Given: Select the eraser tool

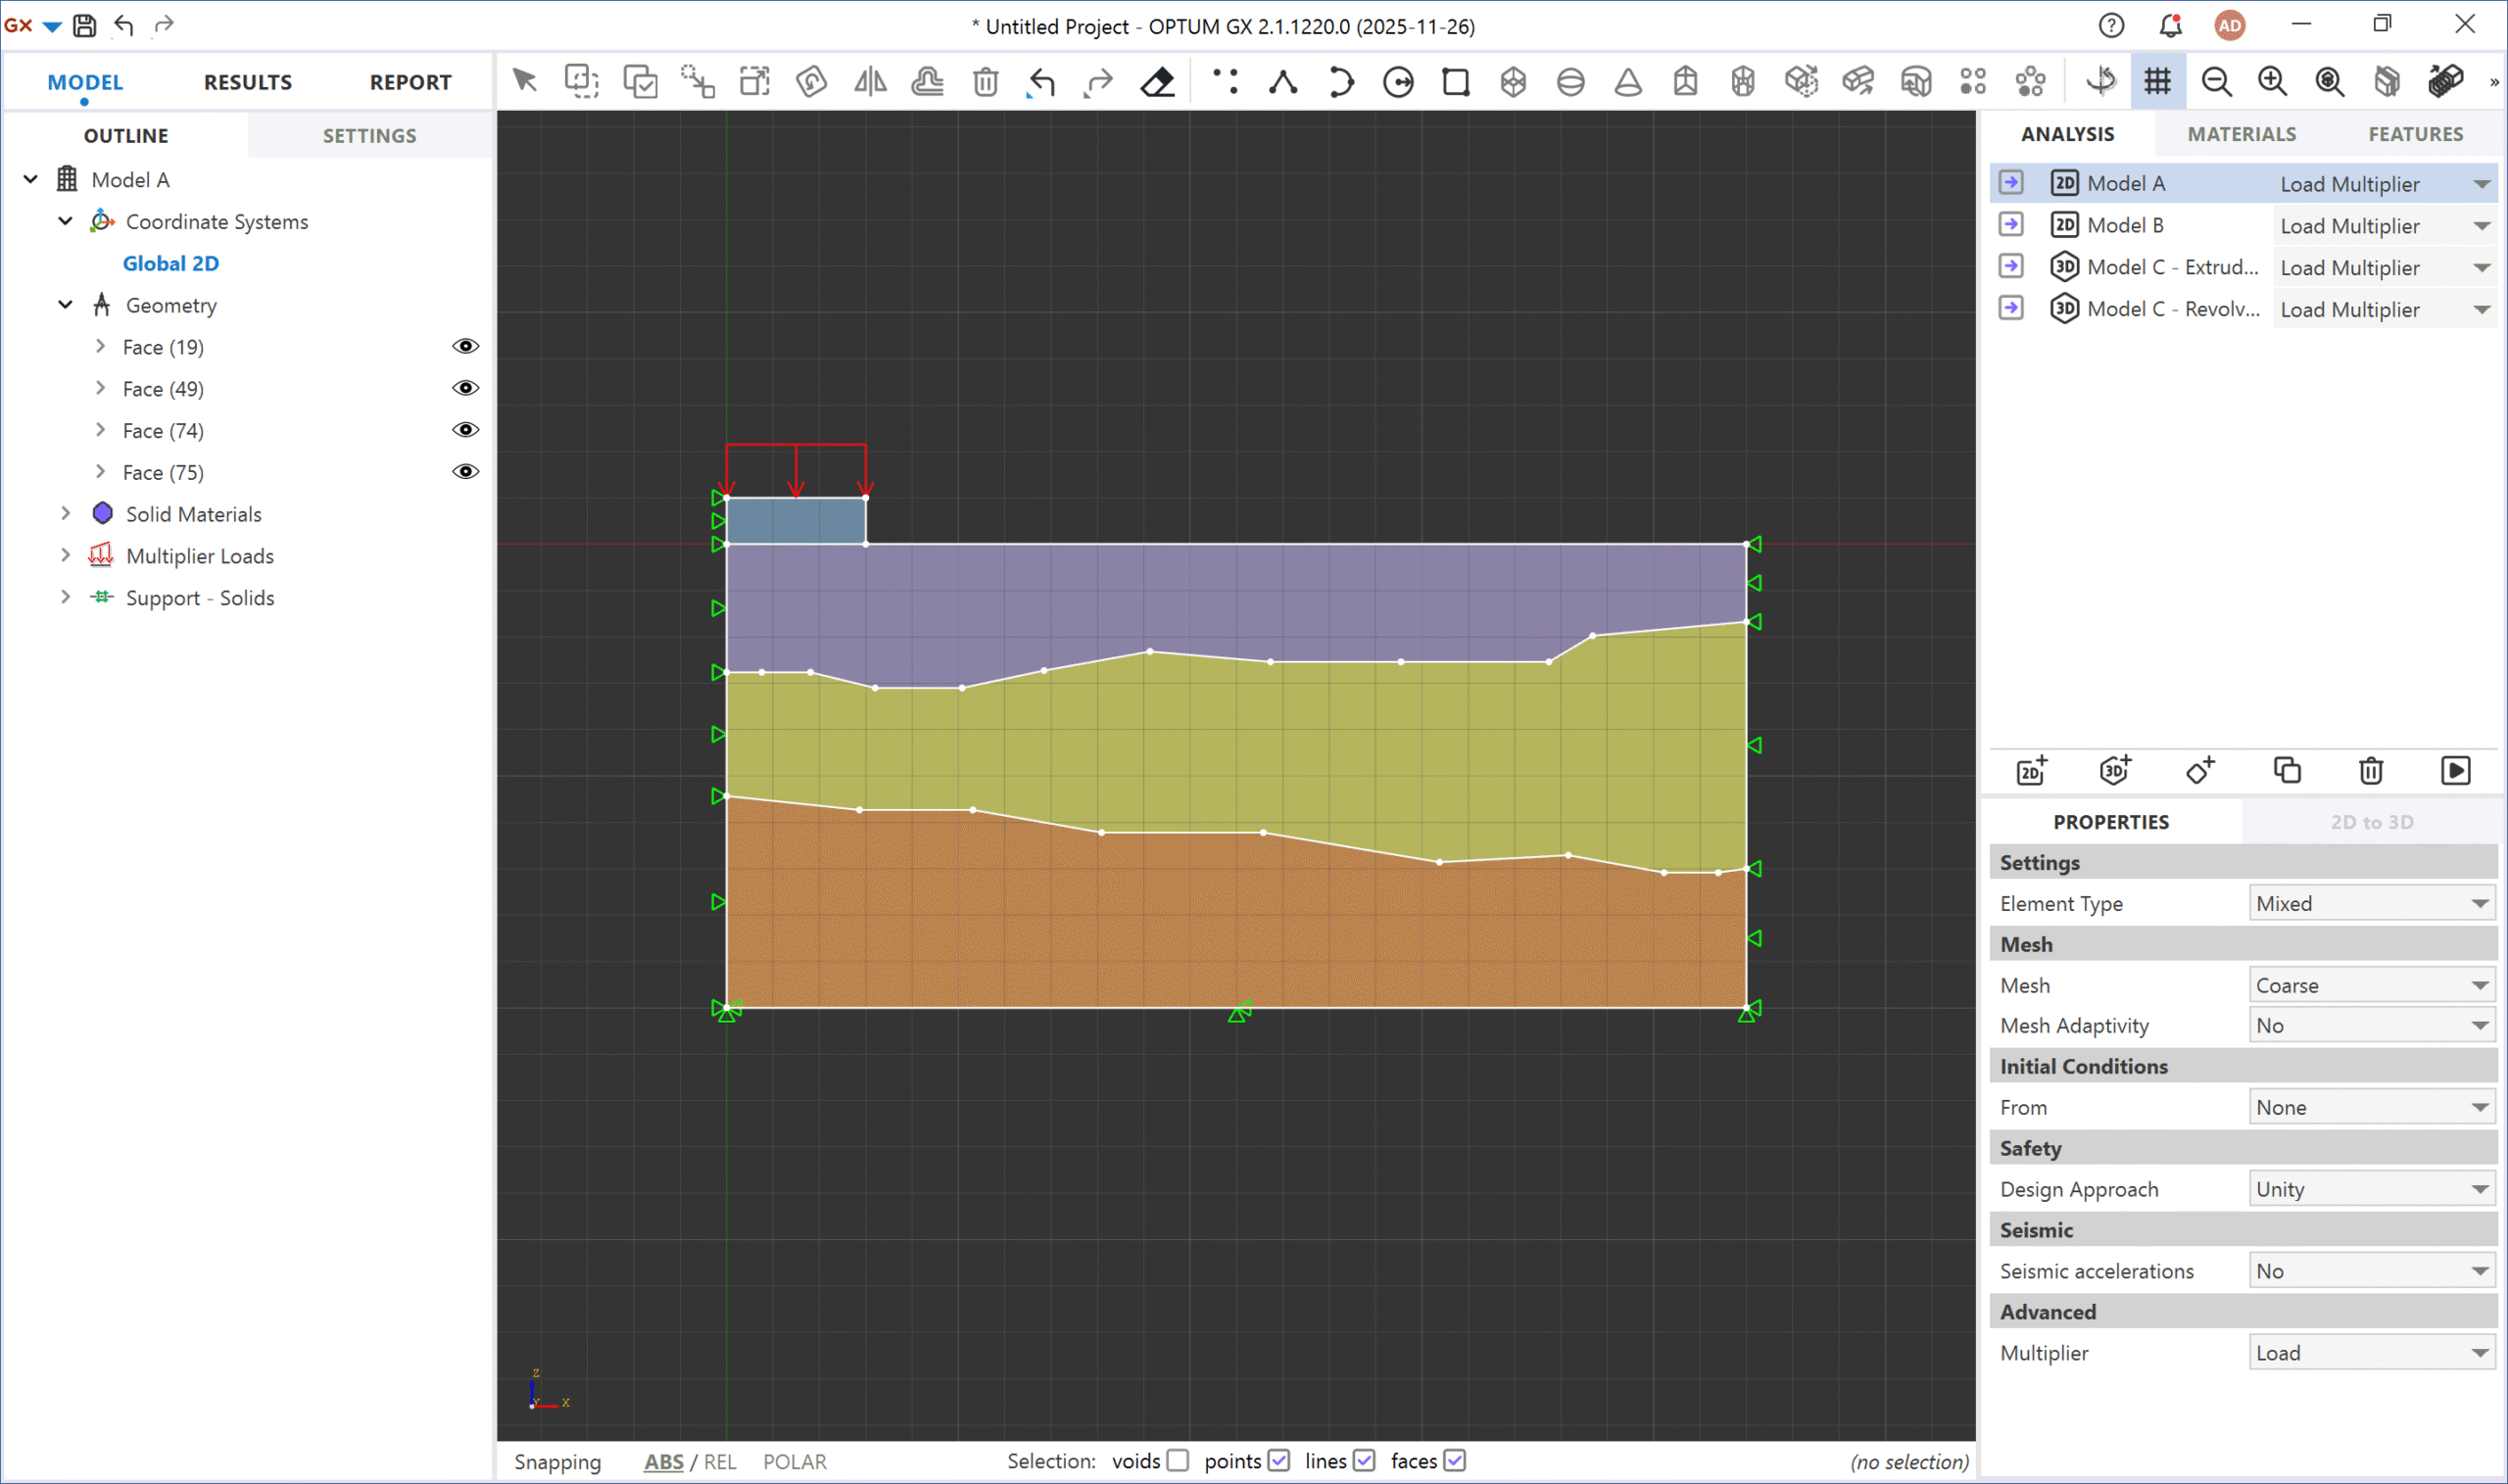Looking at the screenshot, I should pyautogui.click(x=1158, y=81).
